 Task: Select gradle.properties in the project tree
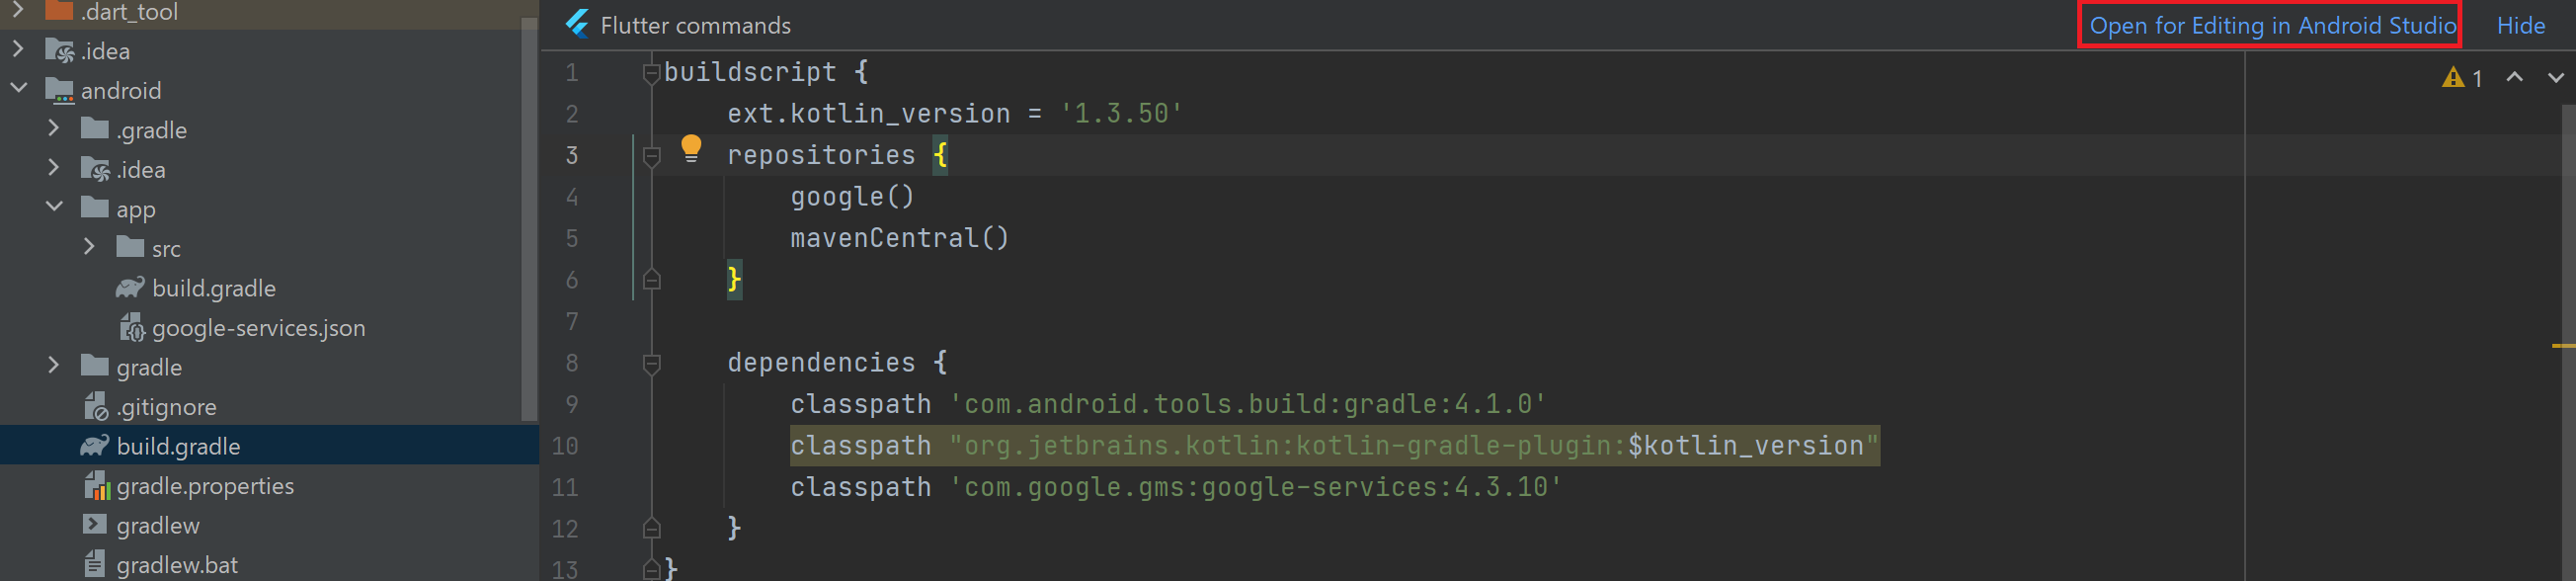point(204,486)
